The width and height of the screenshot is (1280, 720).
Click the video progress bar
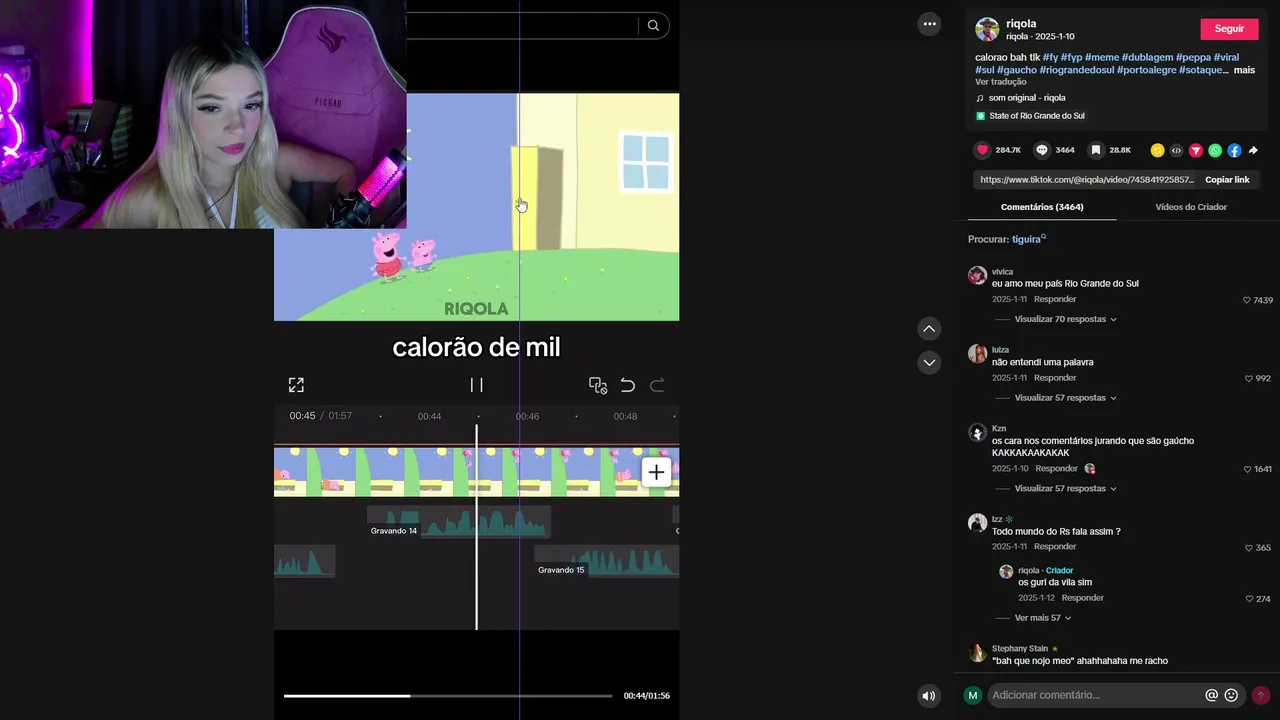click(x=448, y=696)
